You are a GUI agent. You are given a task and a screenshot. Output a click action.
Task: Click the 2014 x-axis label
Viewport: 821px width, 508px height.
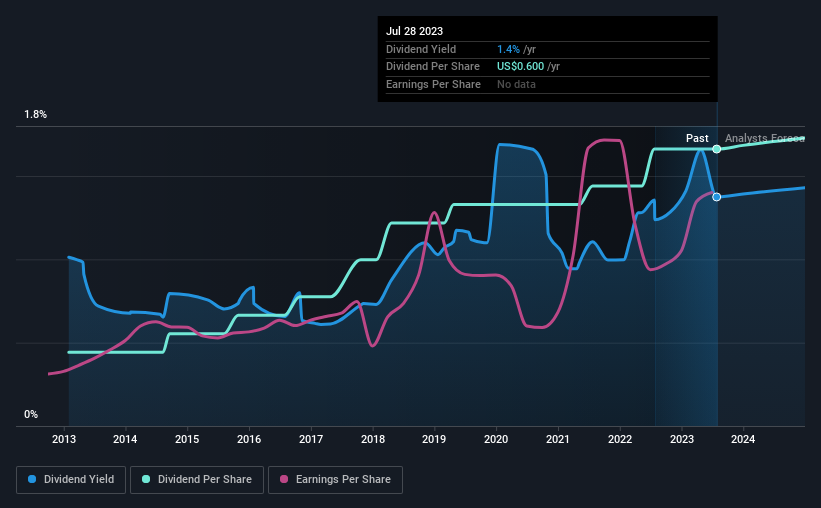(x=125, y=439)
